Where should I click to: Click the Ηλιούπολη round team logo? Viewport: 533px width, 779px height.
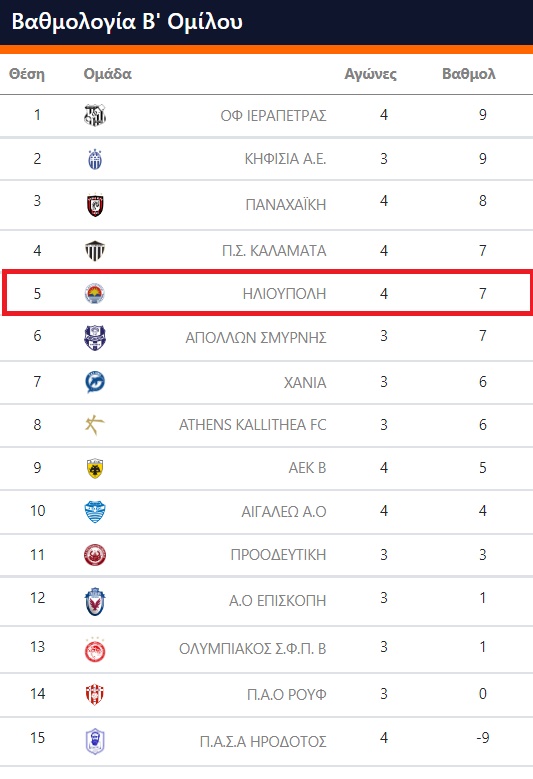[x=95, y=294]
